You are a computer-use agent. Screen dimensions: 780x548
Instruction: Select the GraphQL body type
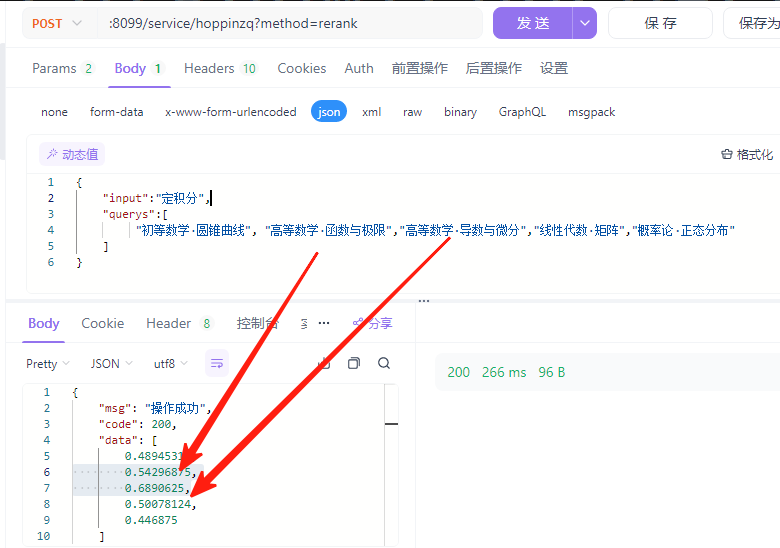pos(522,112)
